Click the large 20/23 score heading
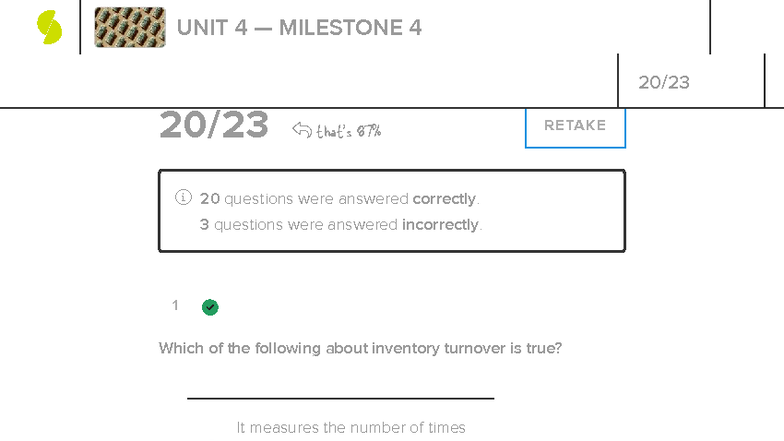The image size is (784, 441). [214, 126]
